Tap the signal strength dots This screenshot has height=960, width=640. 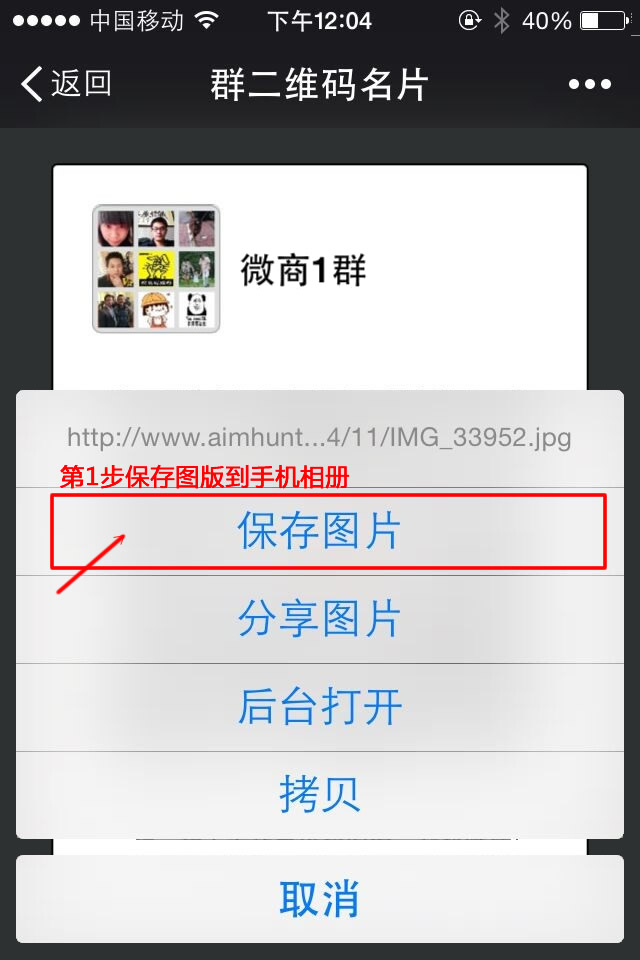46,21
